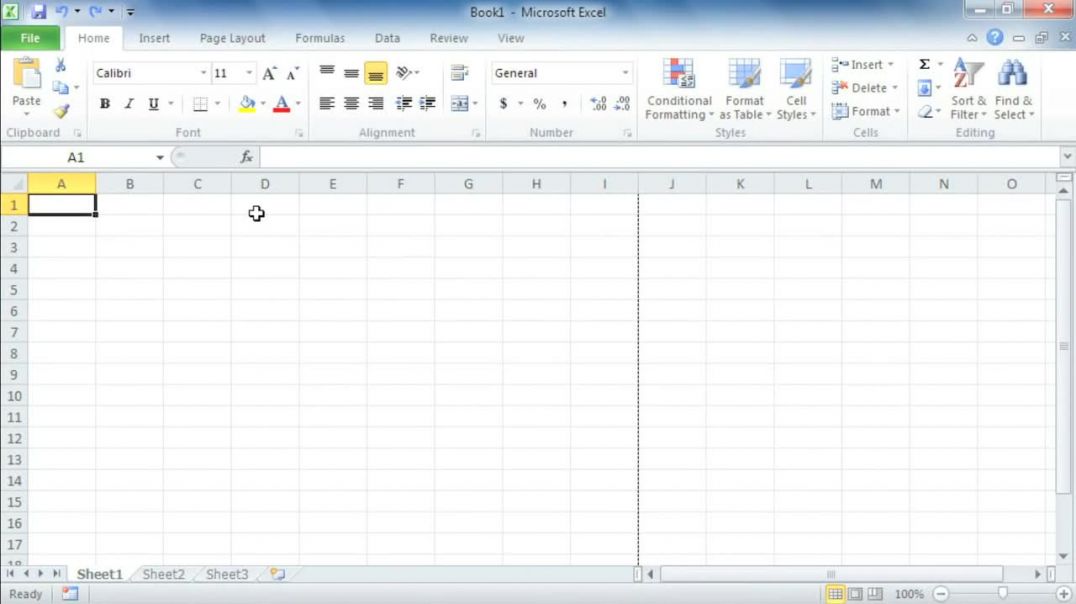
Task: Switch to the Formulas tab
Action: (x=320, y=38)
